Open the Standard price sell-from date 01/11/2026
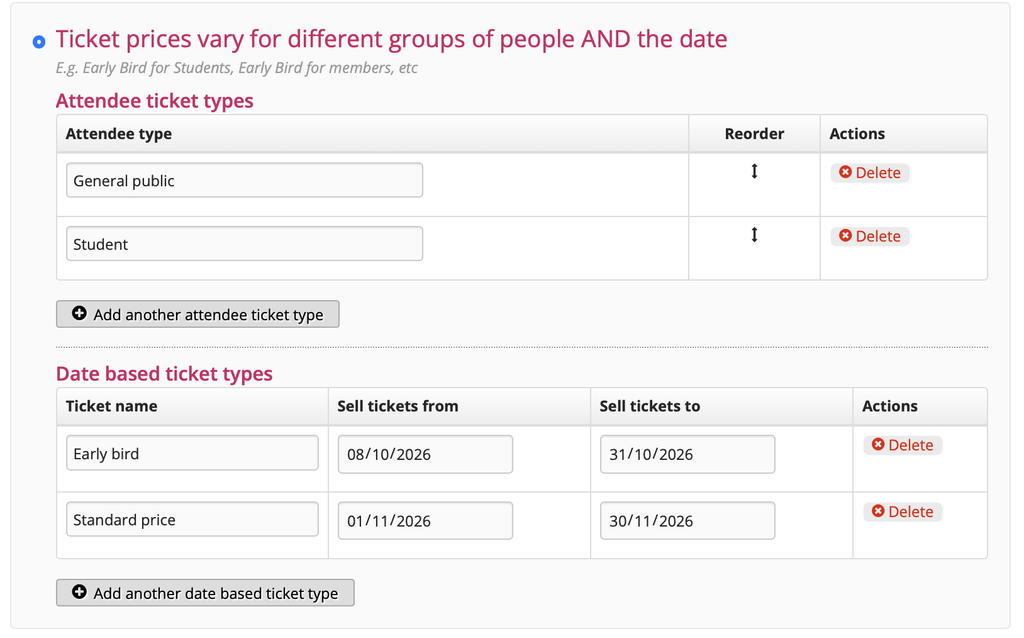1024x638 pixels. tap(425, 520)
